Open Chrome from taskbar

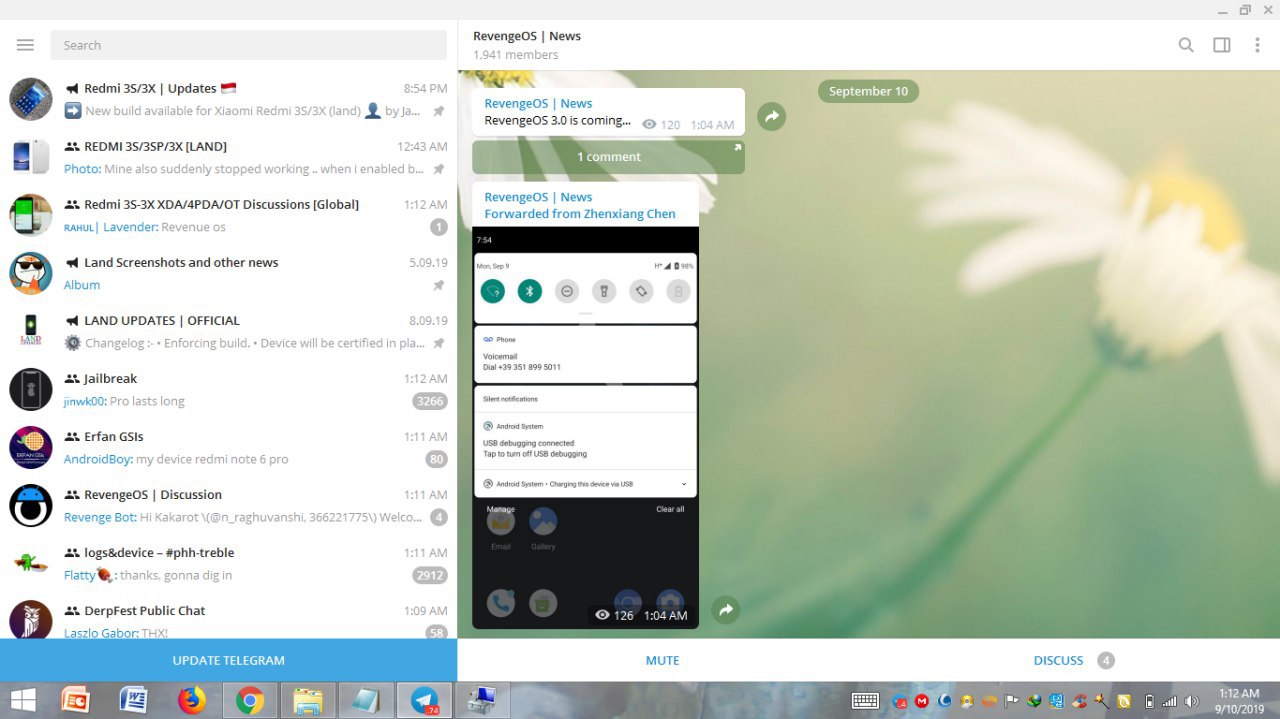250,700
